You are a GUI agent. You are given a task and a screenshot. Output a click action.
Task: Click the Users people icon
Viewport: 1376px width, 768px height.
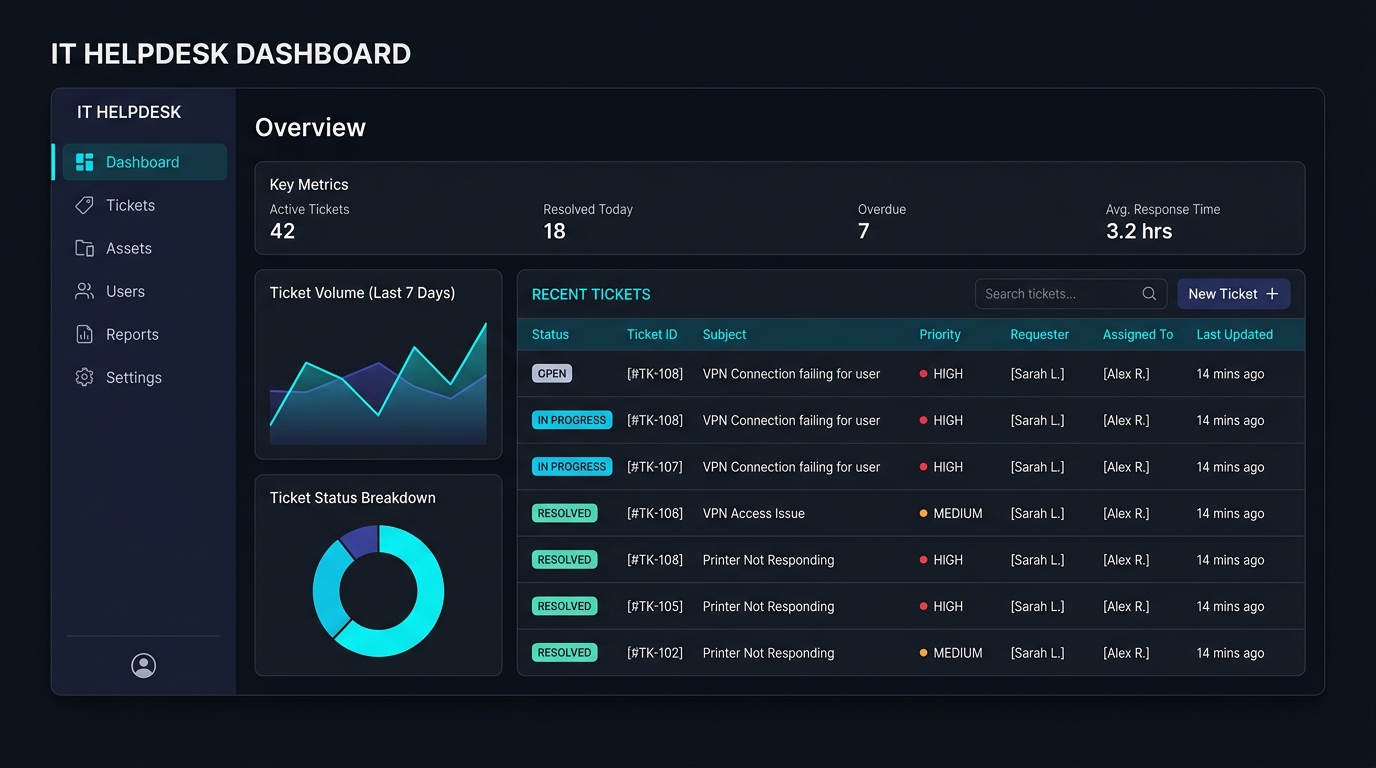(85, 291)
